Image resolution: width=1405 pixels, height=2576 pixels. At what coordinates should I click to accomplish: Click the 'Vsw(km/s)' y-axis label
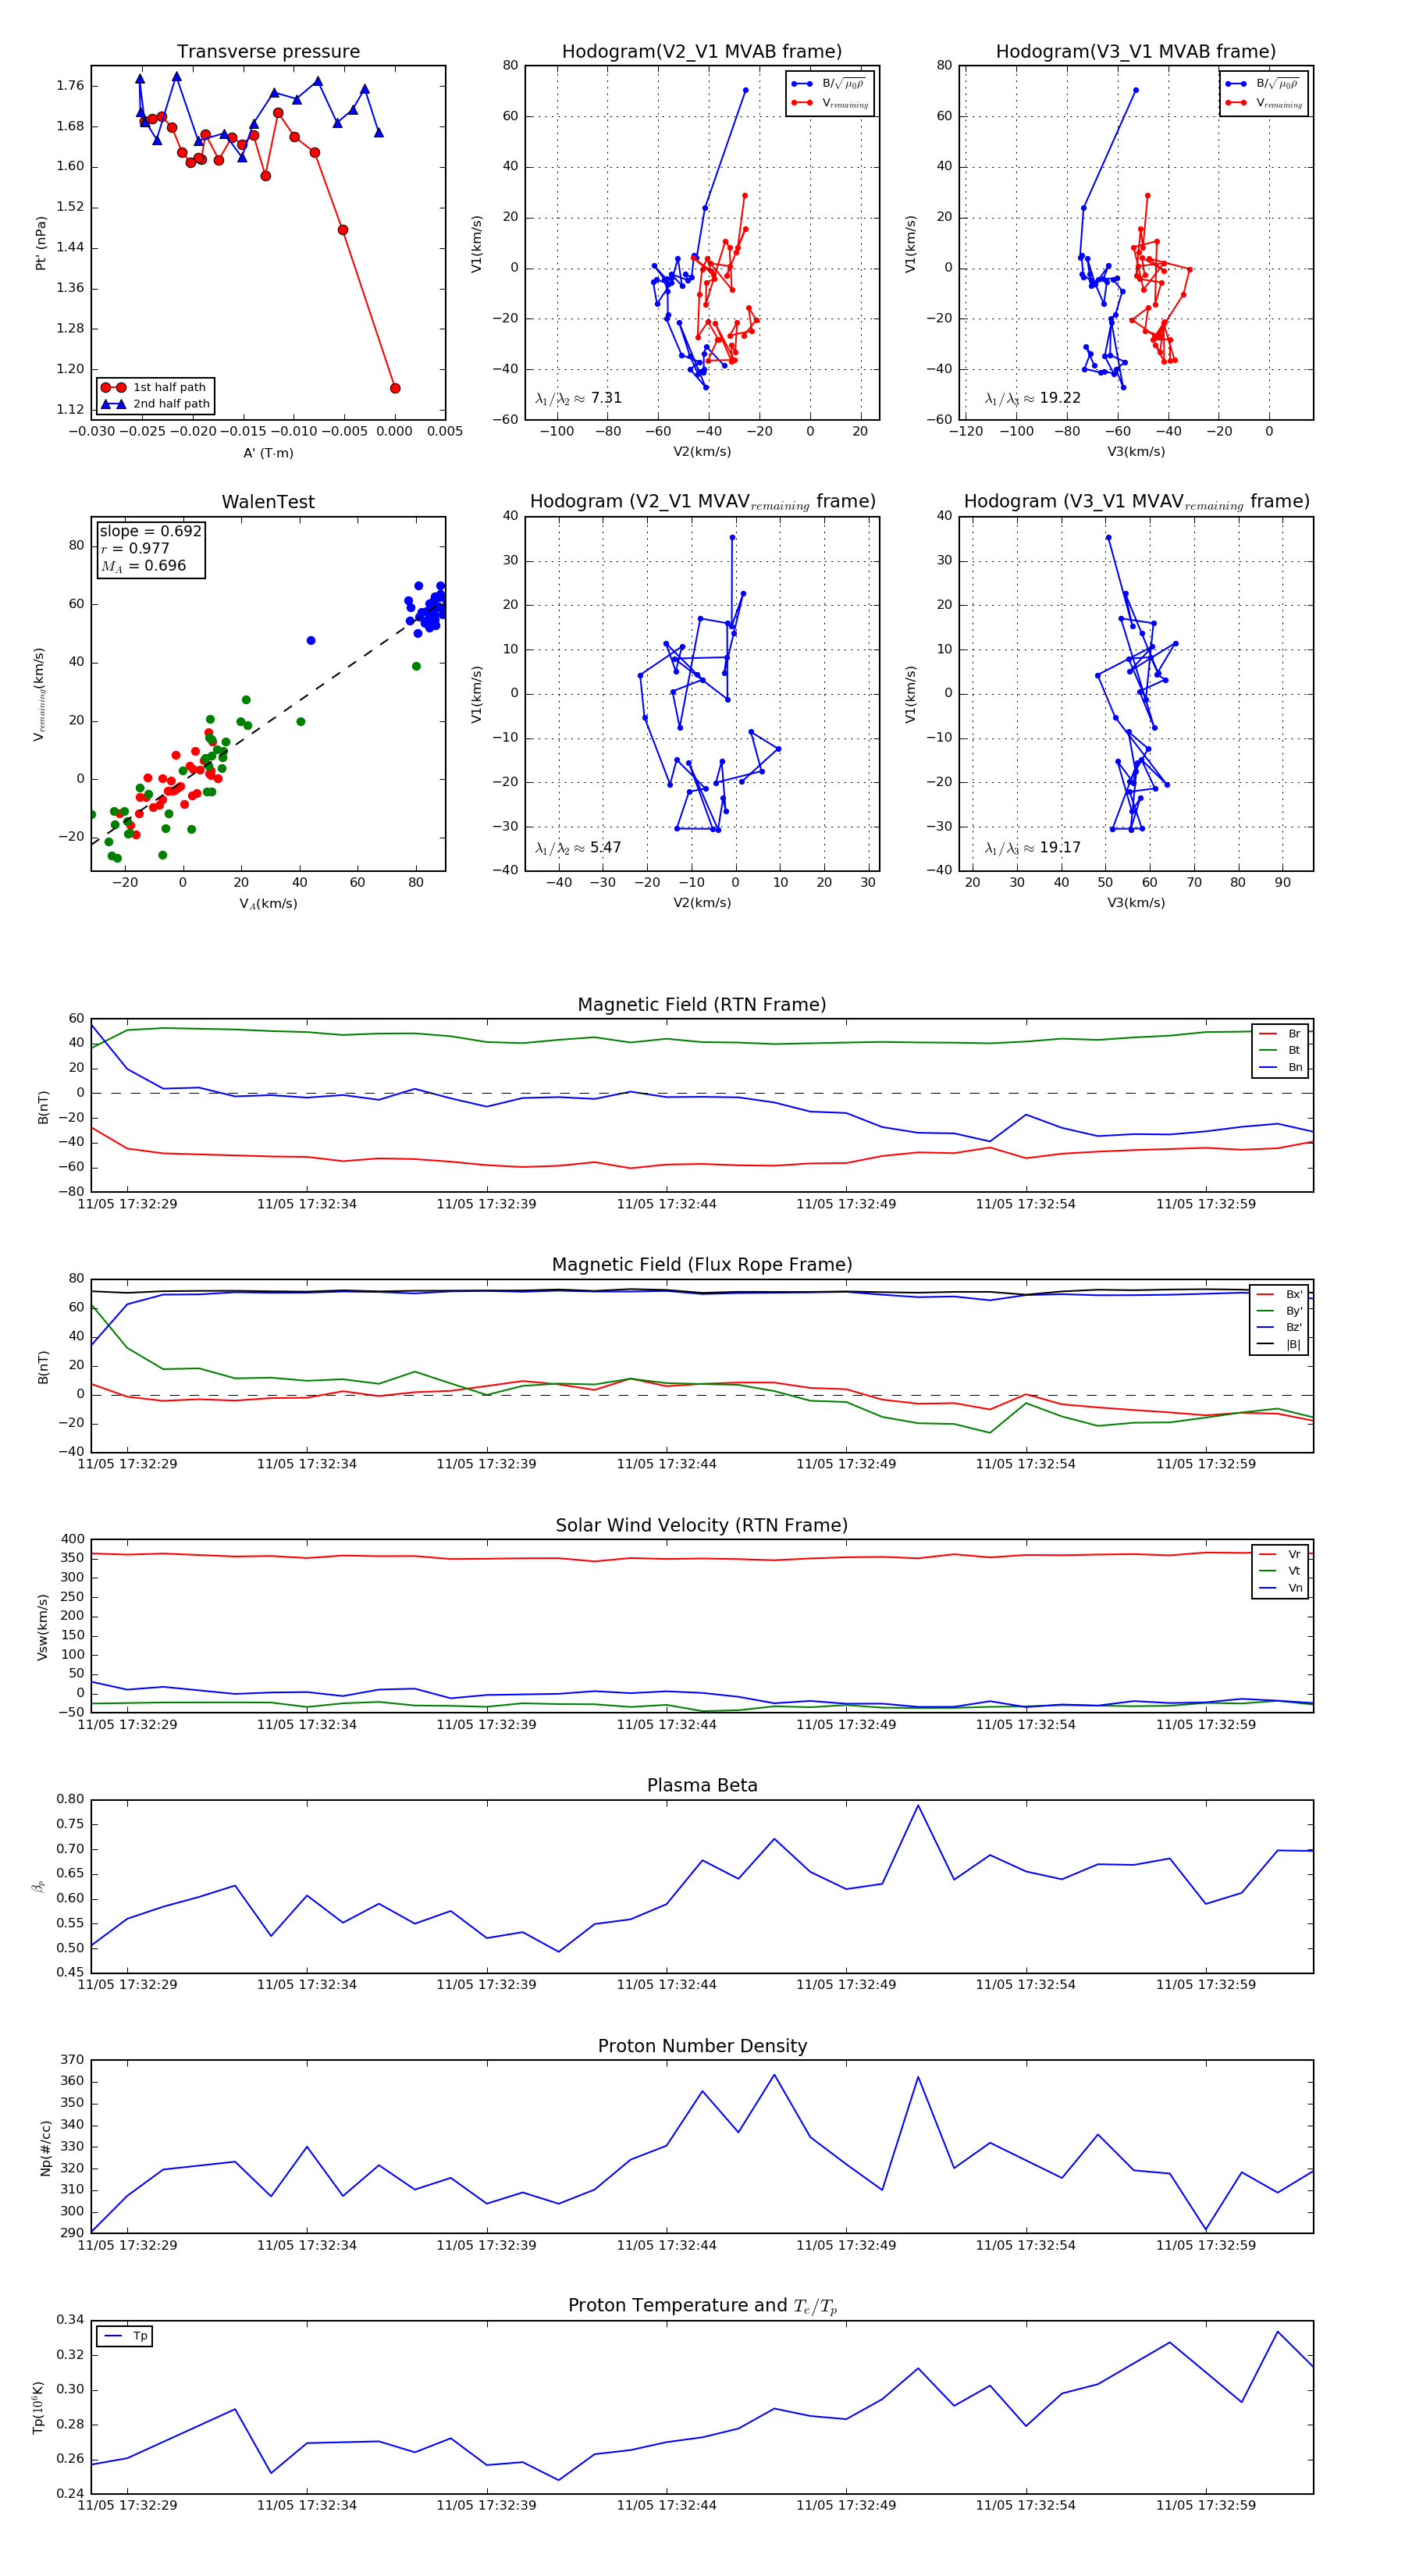(x=42, y=1627)
